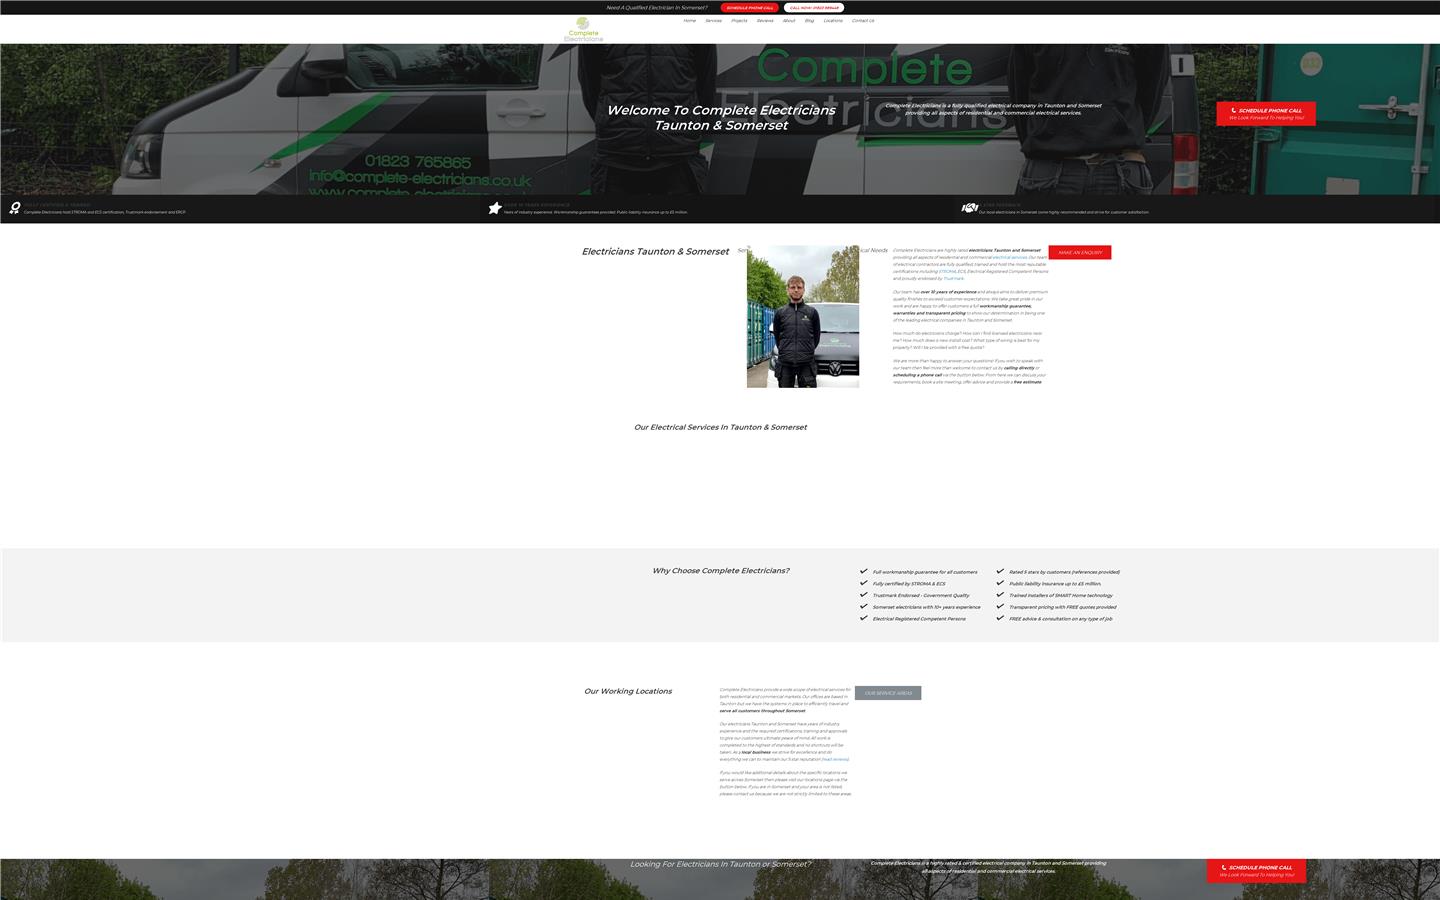This screenshot has height=900, width=1440.
Task: Click the OUR SERVICE AREAS button
Action: pyautogui.click(x=887, y=692)
